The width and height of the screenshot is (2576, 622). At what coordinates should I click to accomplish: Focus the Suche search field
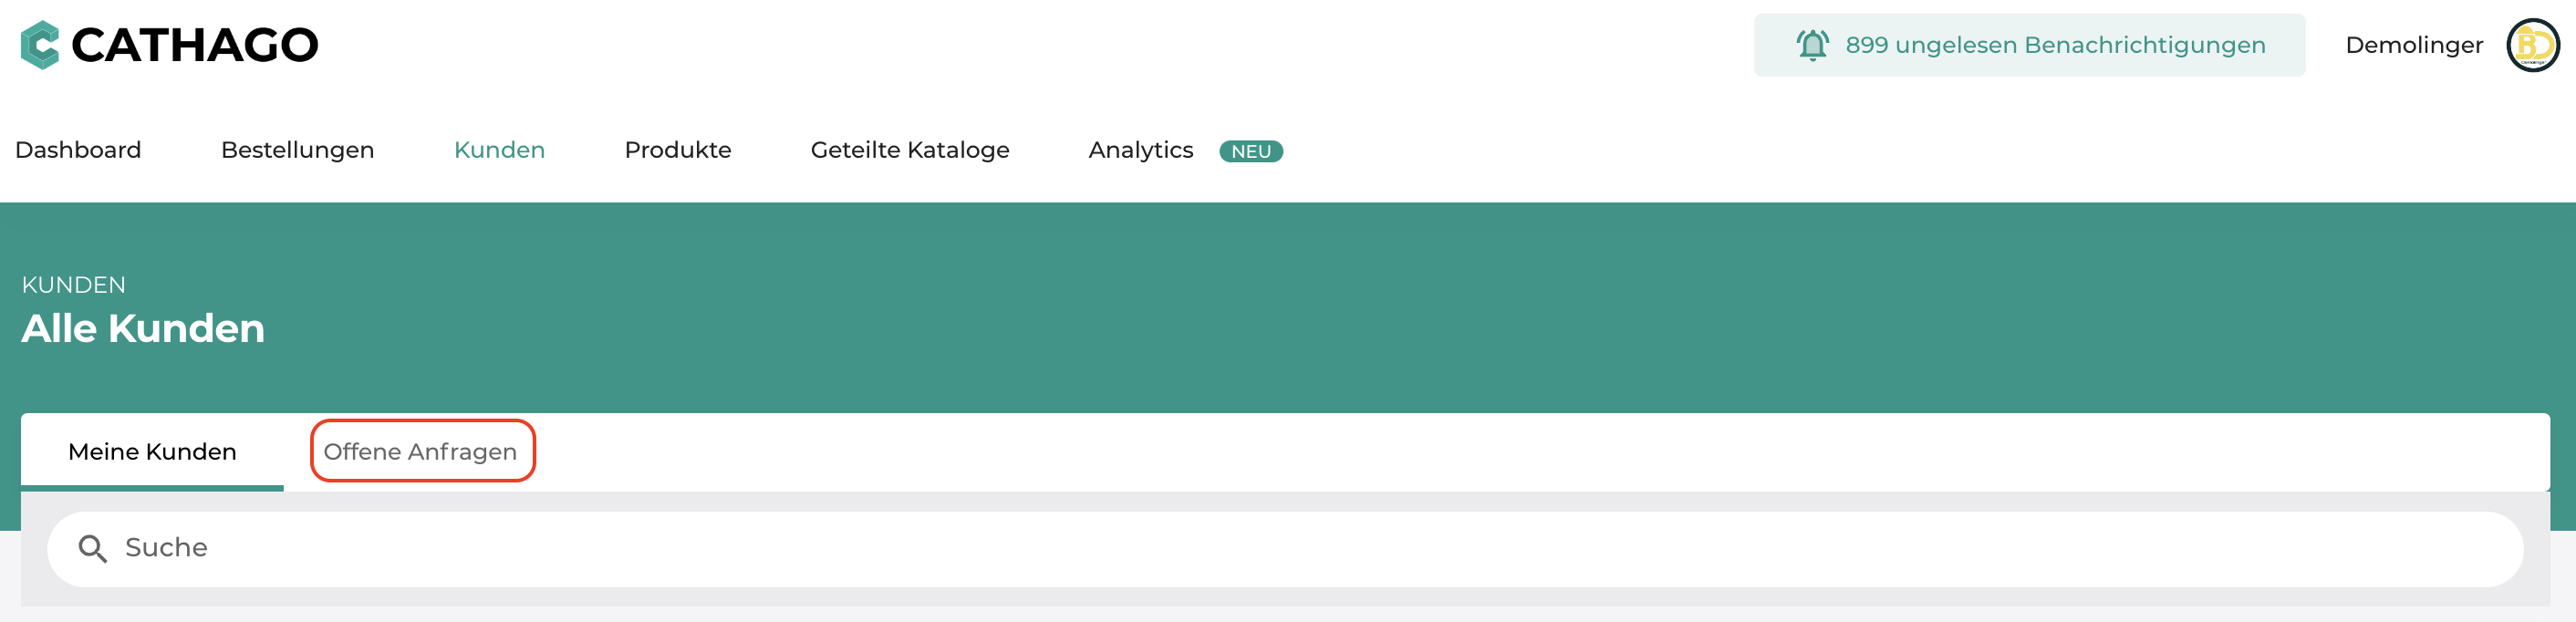pos(1285,549)
